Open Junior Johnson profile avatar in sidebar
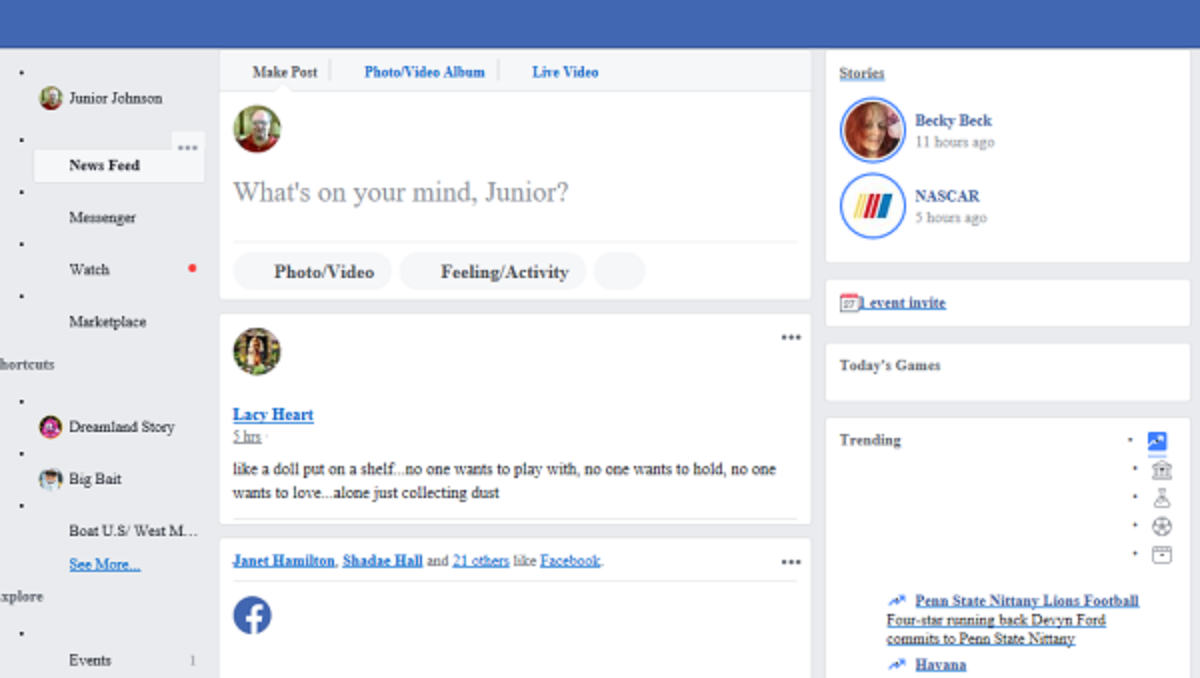Viewport: 1200px width, 678px height. pyautogui.click(x=51, y=98)
